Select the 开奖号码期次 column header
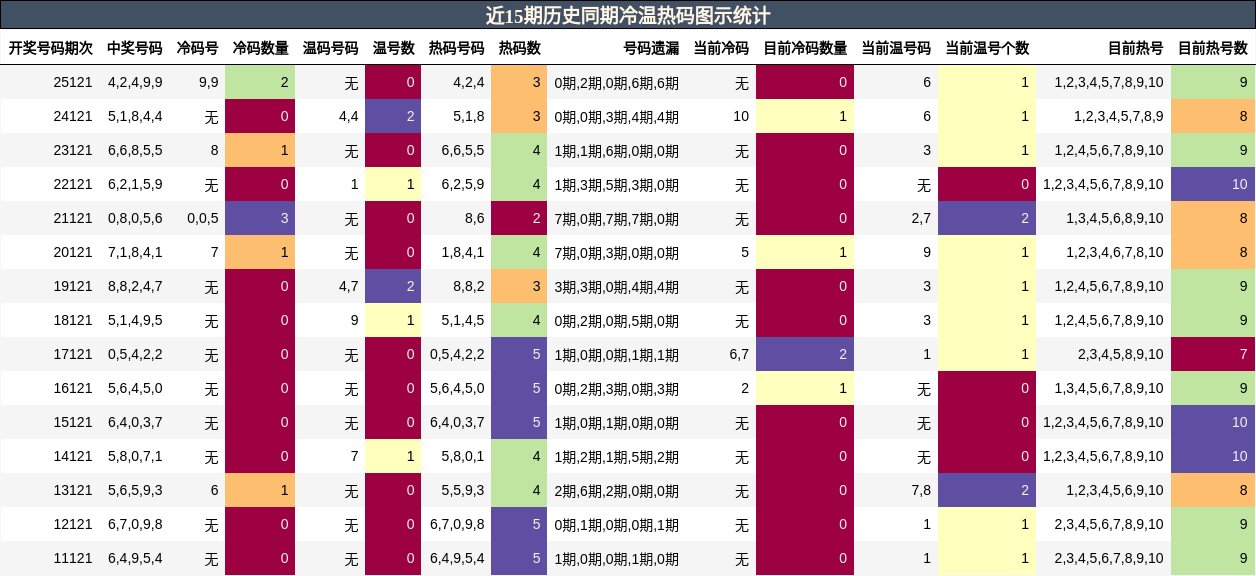The height and width of the screenshot is (576, 1256). pyautogui.click(x=51, y=48)
